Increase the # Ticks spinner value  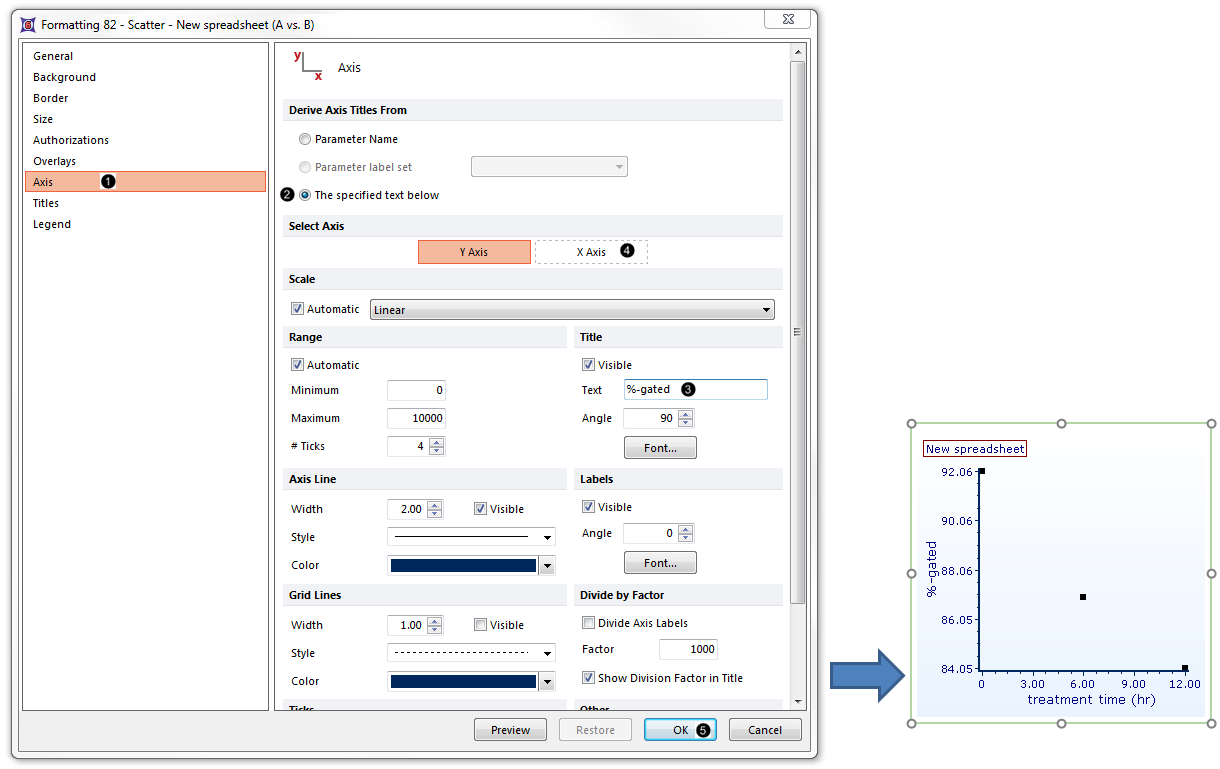point(435,442)
